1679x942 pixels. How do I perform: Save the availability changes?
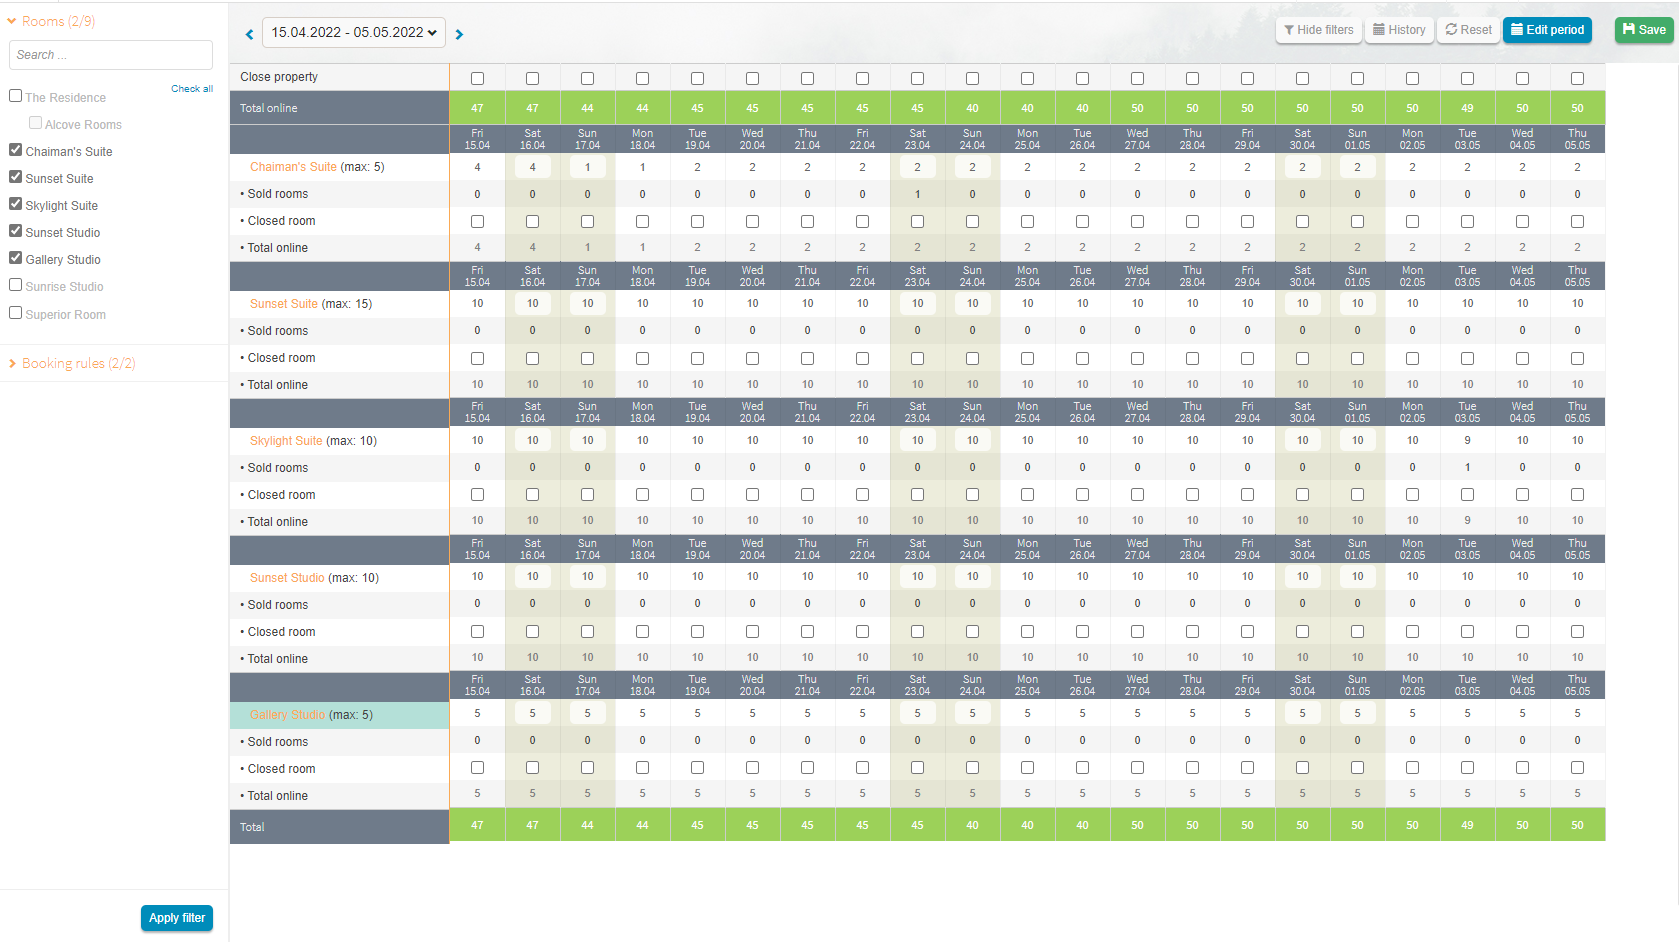tap(1644, 30)
